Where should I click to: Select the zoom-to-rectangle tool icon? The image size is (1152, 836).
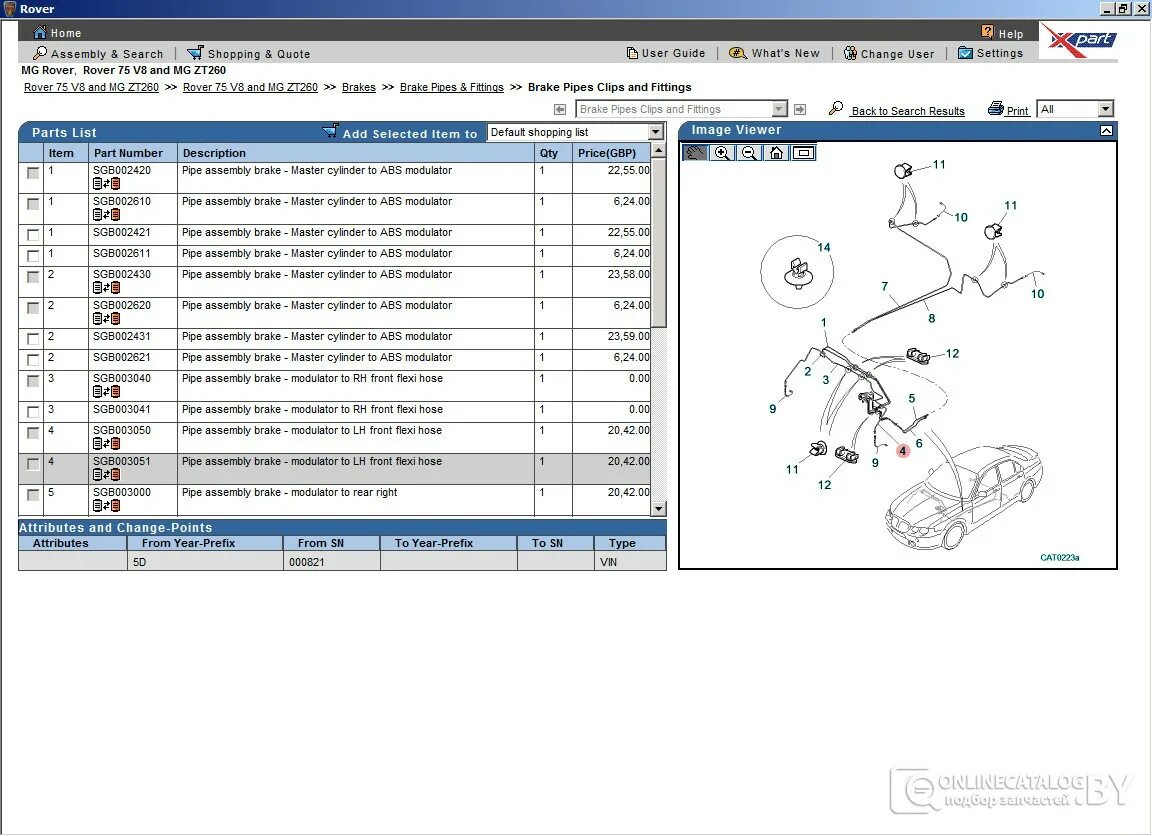click(x=804, y=153)
